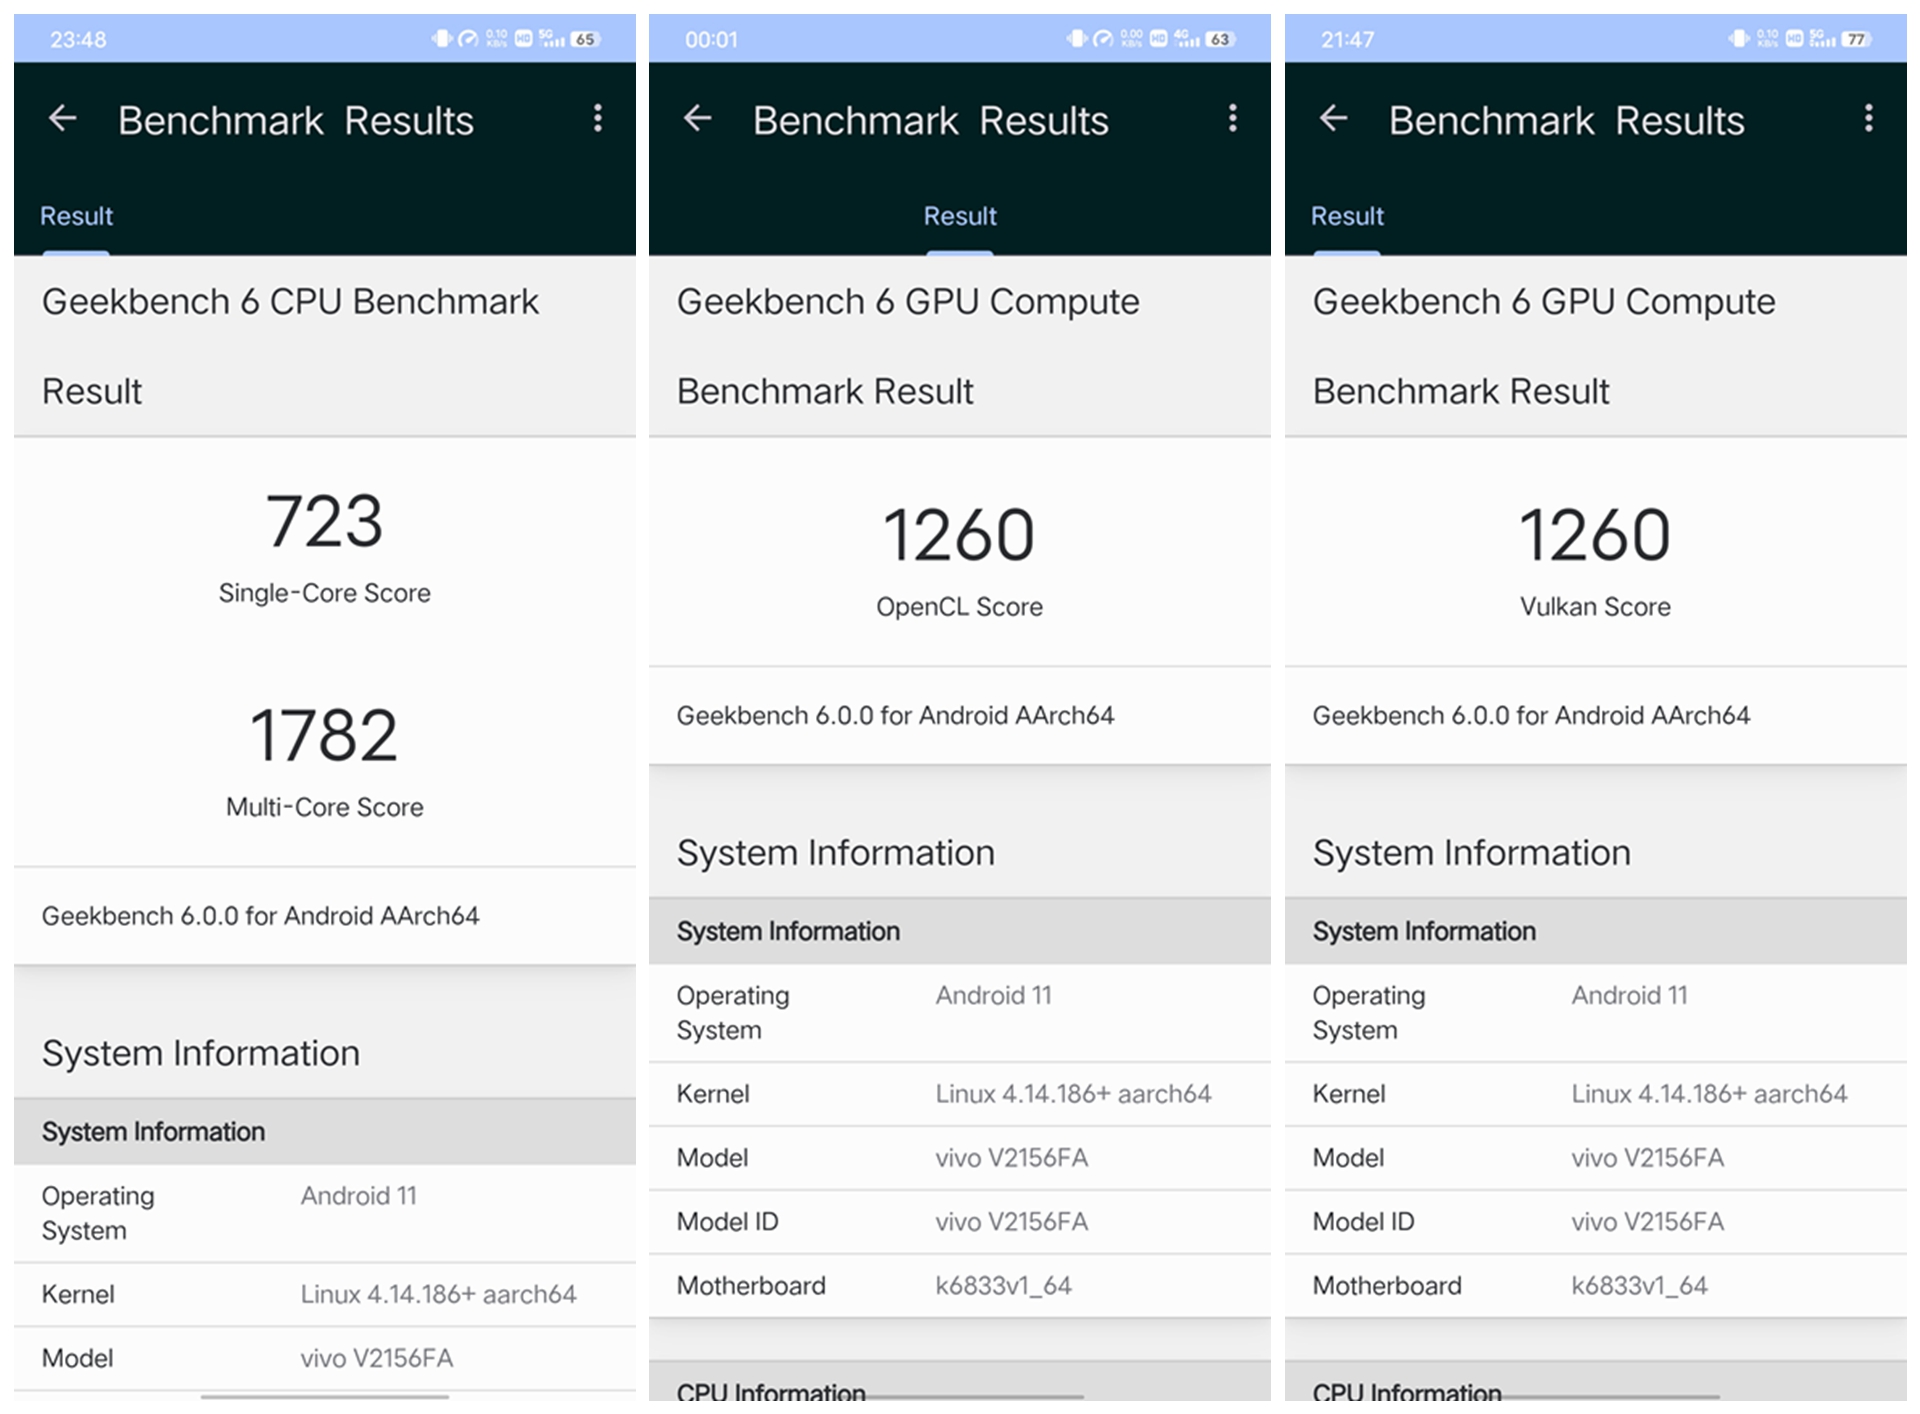The width and height of the screenshot is (1920, 1414).
Task: Tap the Geekbench 6 CPU Benchmark title
Action: pyautogui.click(x=290, y=301)
